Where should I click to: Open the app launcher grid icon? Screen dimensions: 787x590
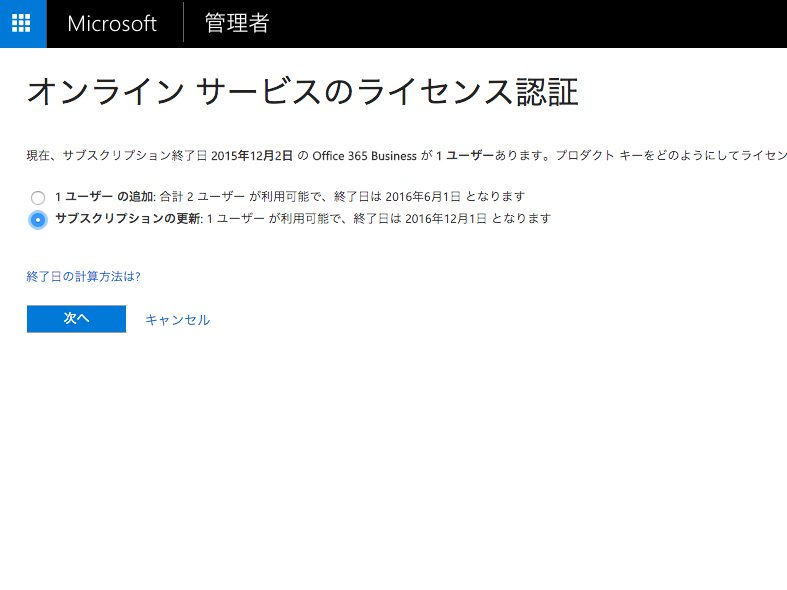coord(21,23)
